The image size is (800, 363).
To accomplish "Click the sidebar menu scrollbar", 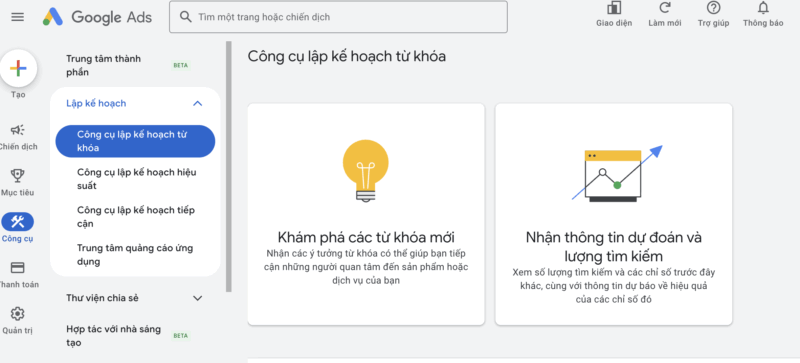I will pos(229,166).
